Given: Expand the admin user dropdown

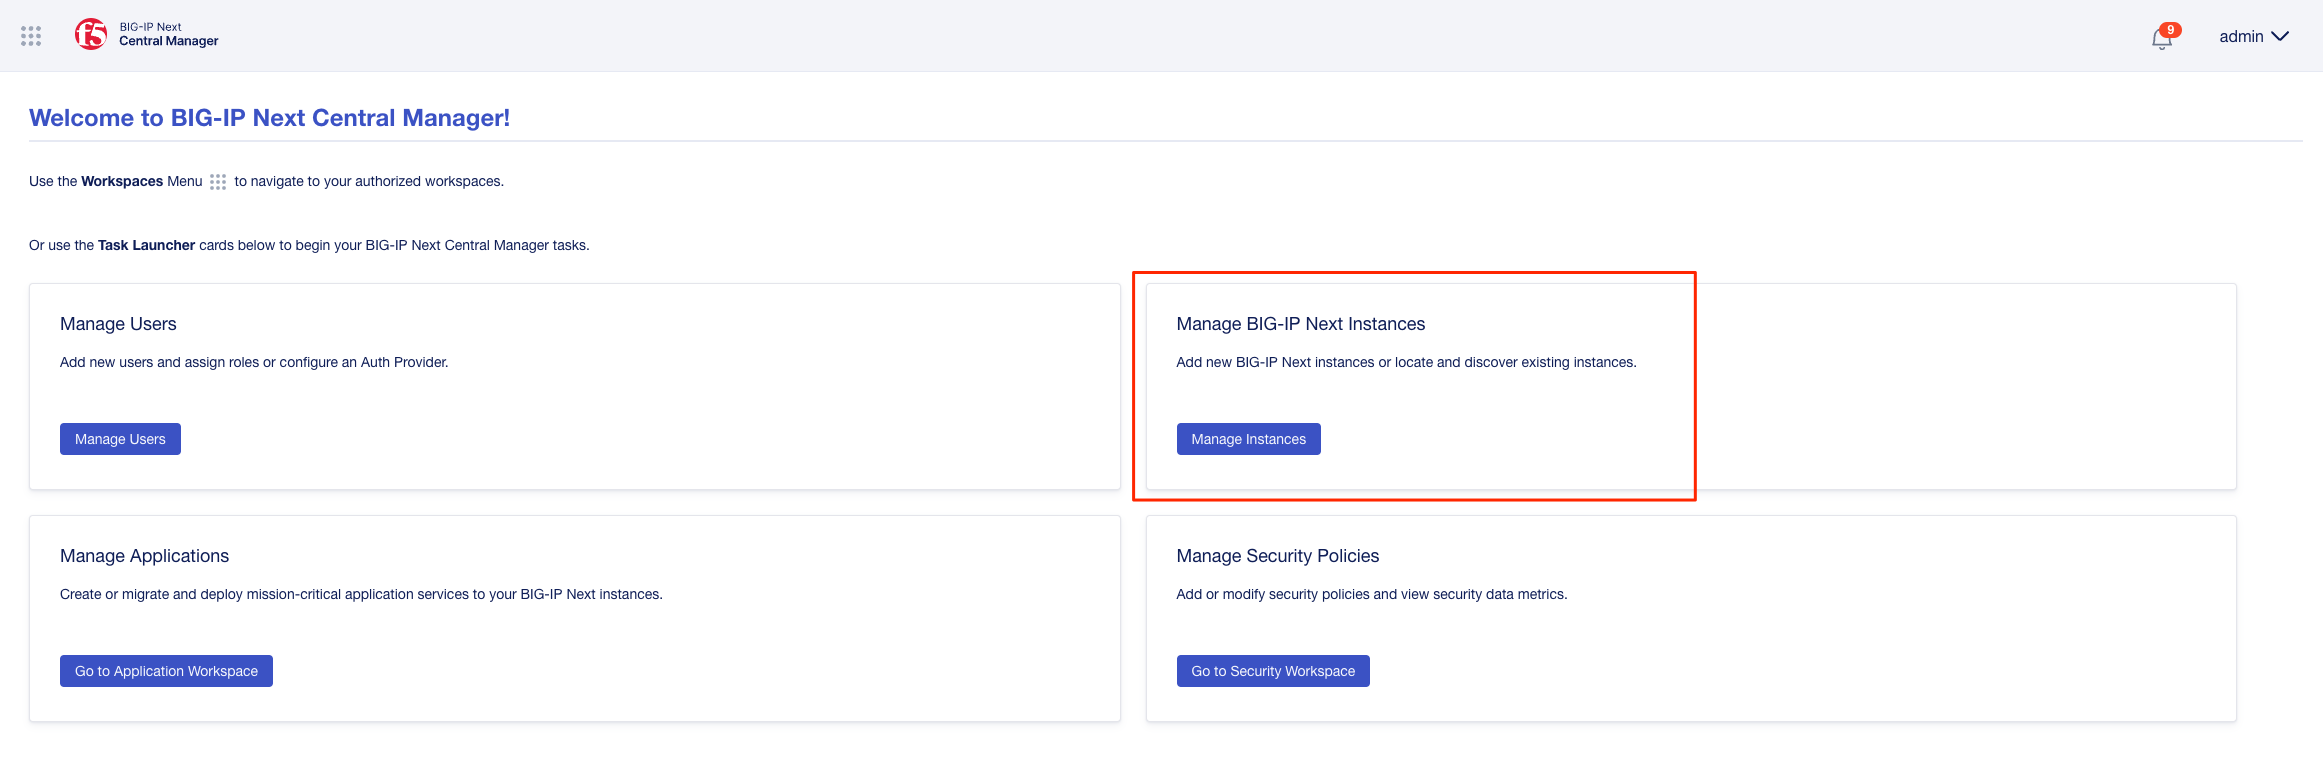Looking at the screenshot, I should (x=2254, y=36).
